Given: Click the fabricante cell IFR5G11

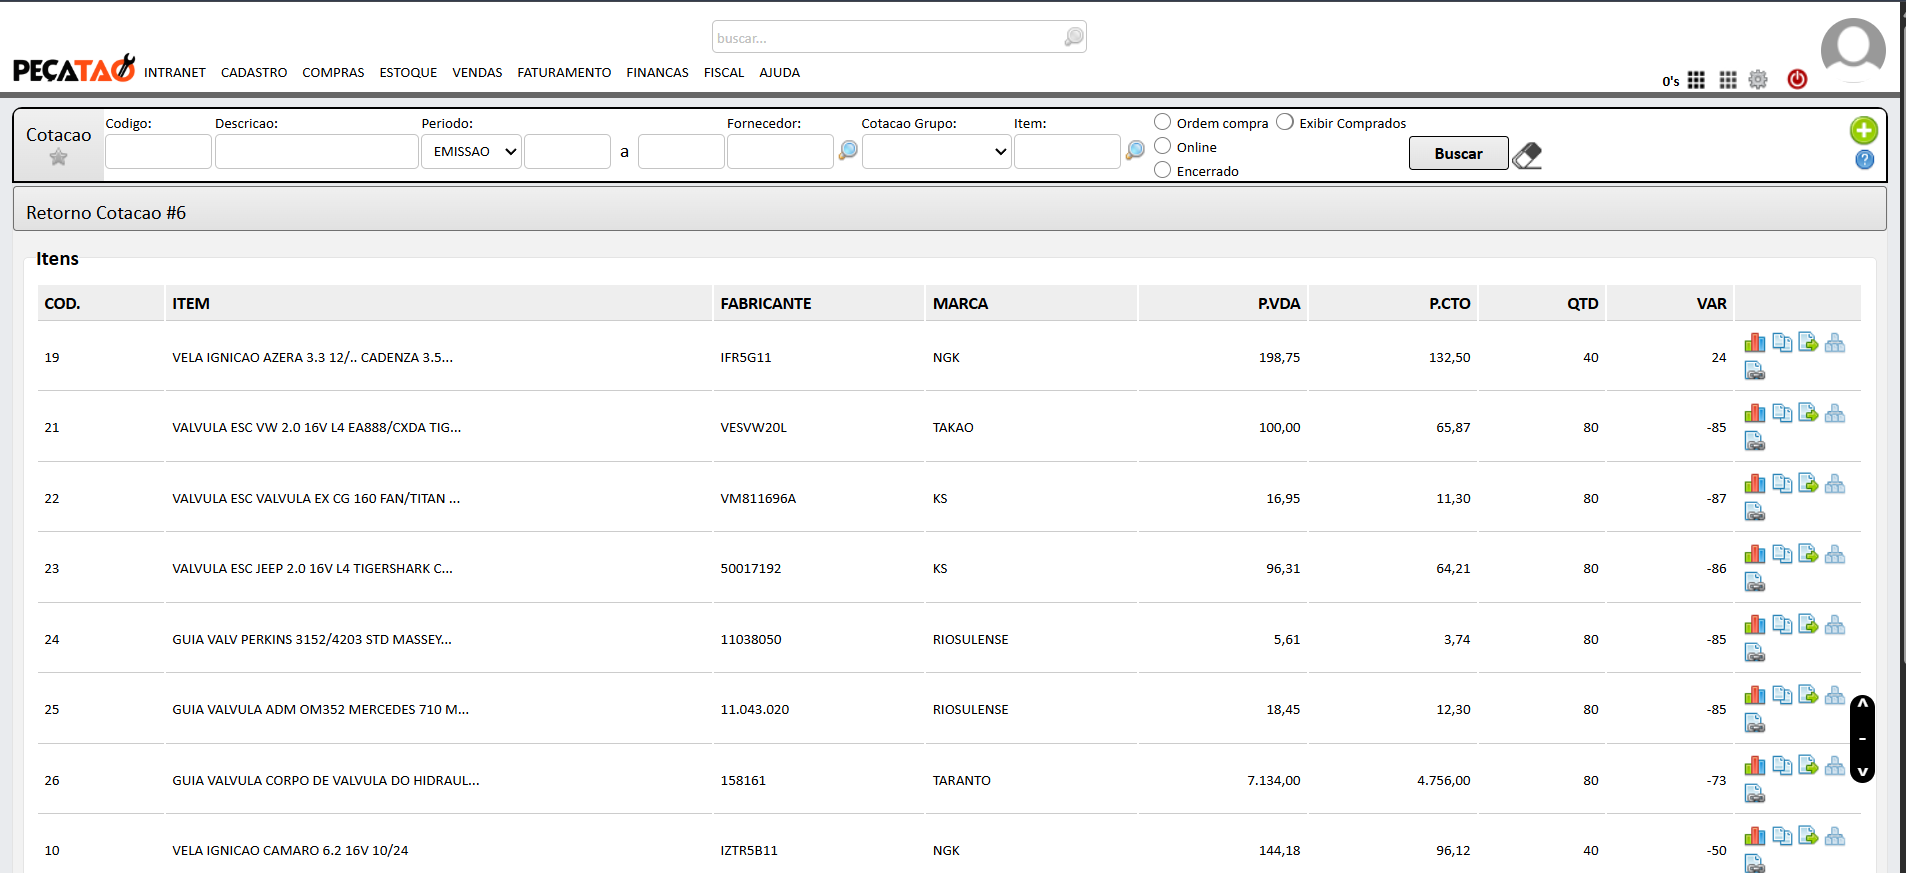Looking at the screenshot, I should click(746, 357).
